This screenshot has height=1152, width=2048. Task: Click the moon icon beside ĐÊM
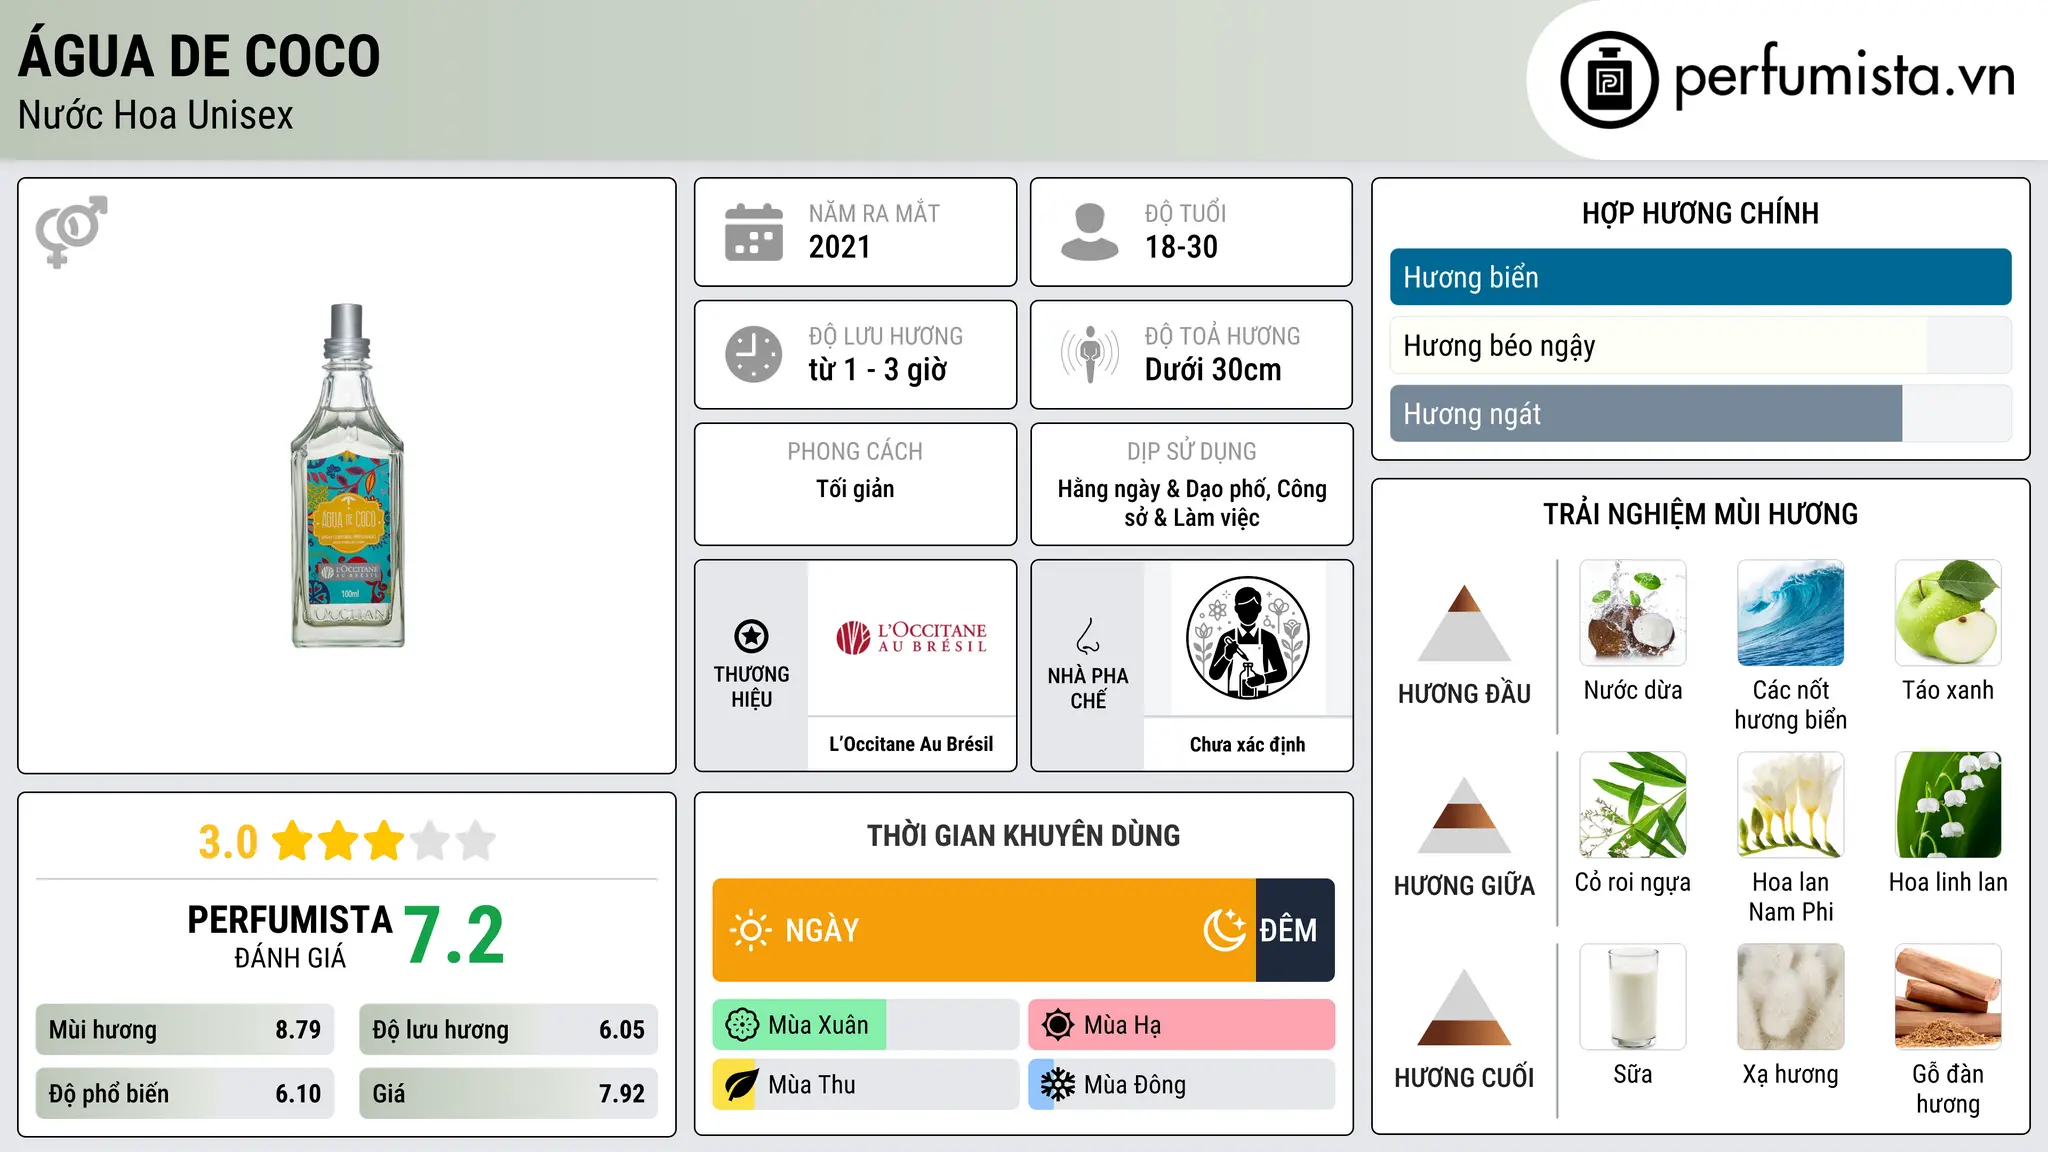tap(1224, 930)
